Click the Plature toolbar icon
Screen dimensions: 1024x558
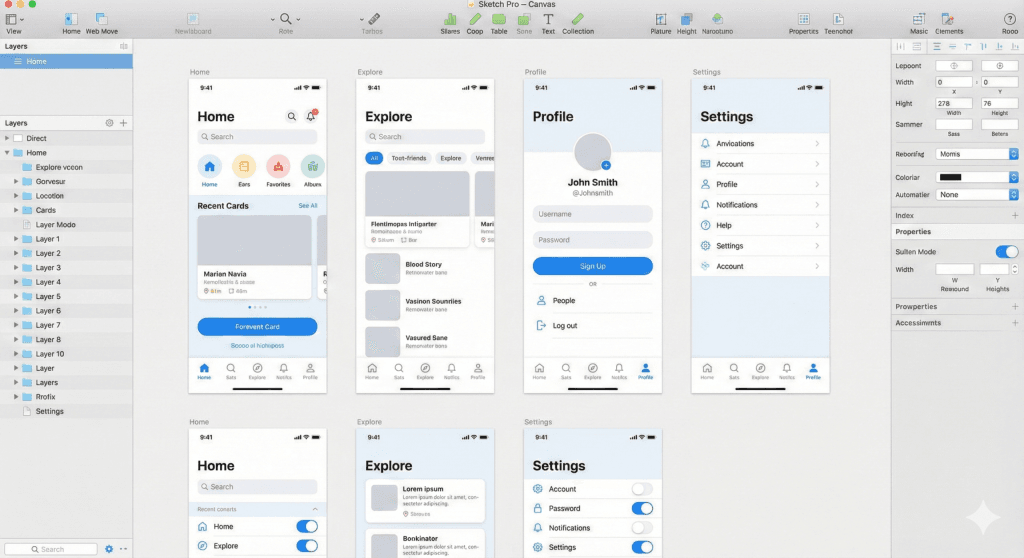point(661,20)
